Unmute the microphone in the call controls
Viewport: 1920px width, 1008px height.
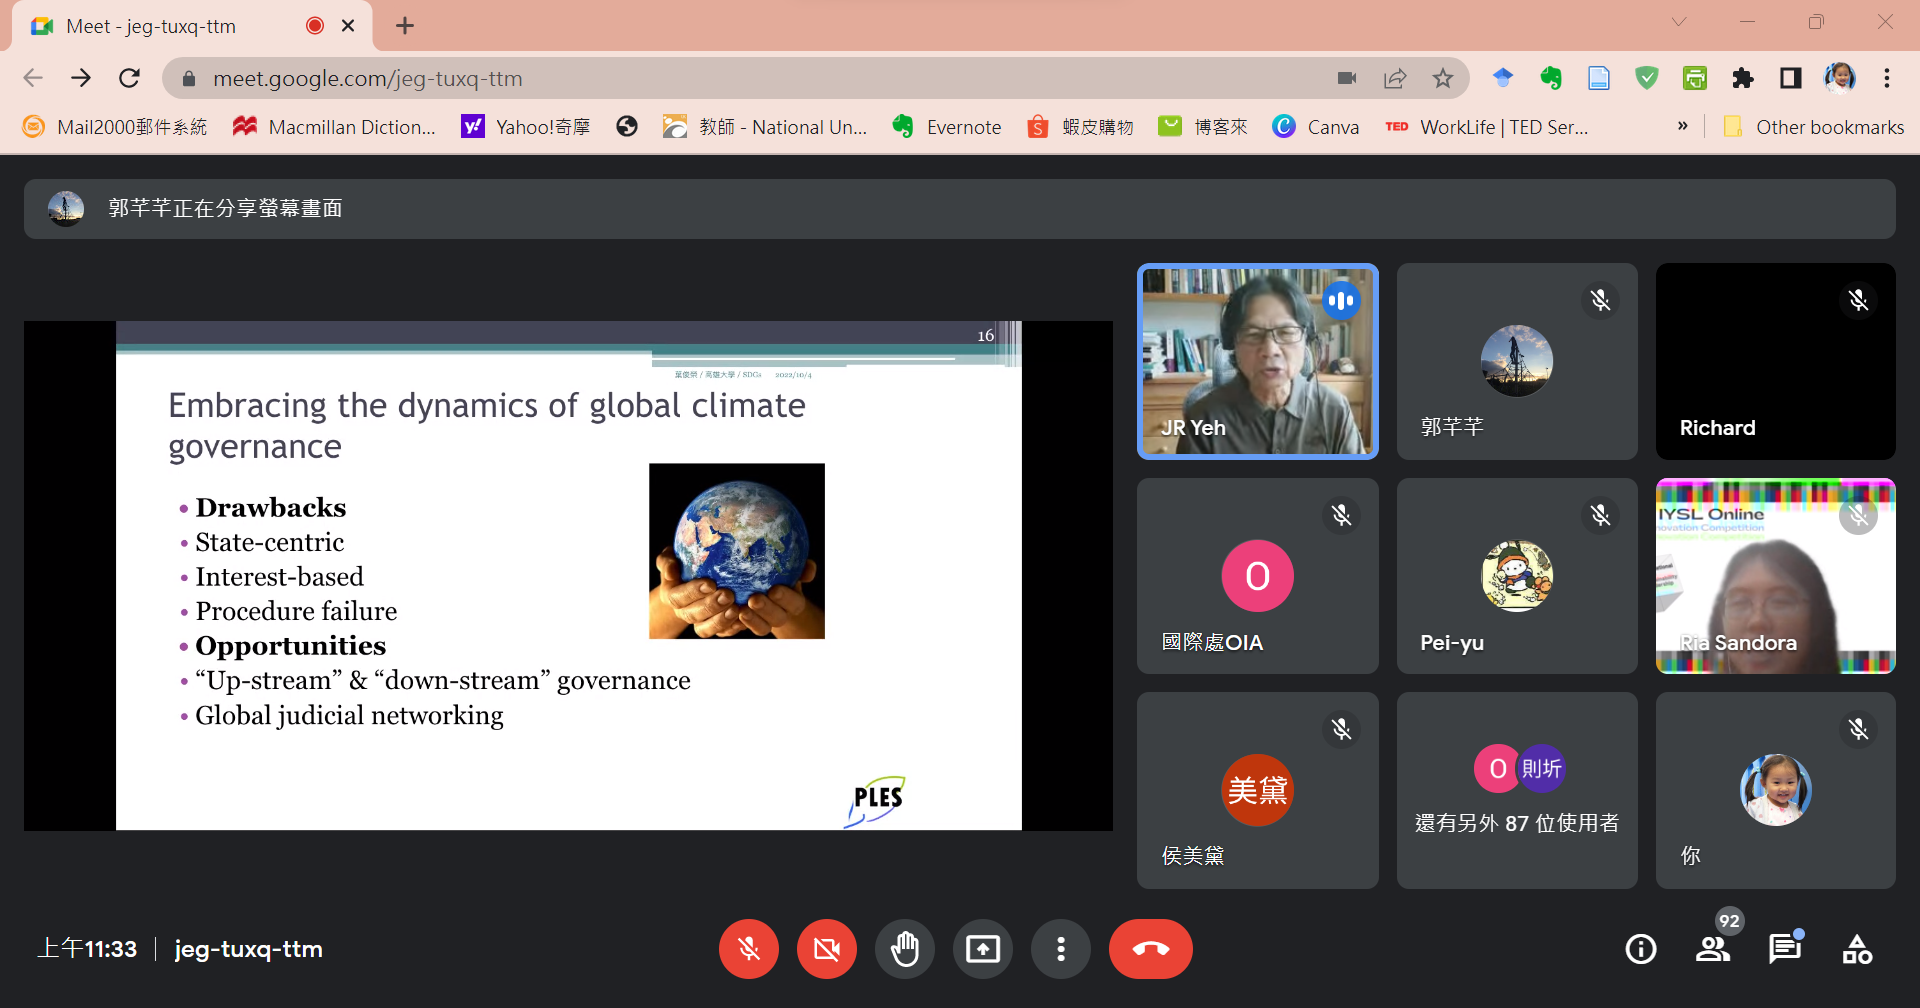pyautogui.click(x=748, y=948)
